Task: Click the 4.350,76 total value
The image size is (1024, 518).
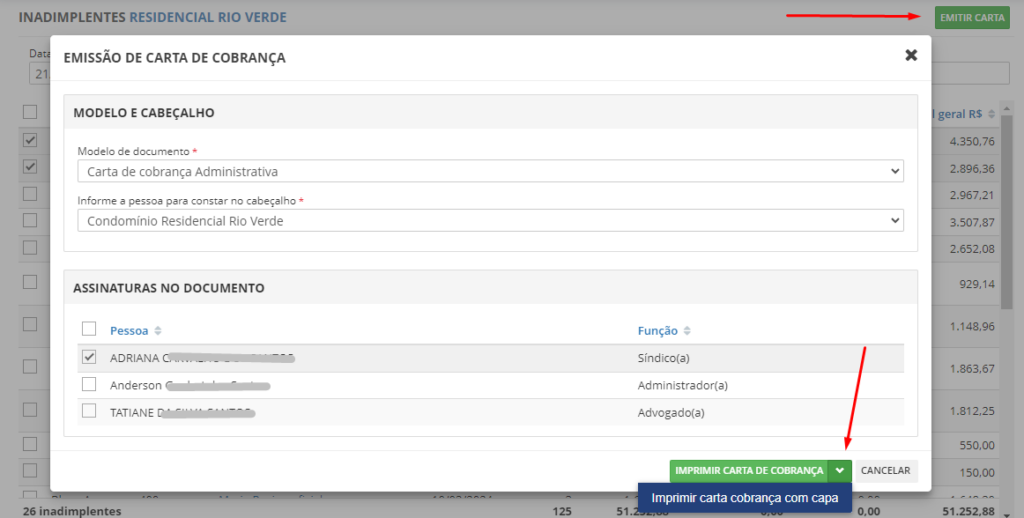Action: click(972, 141)
